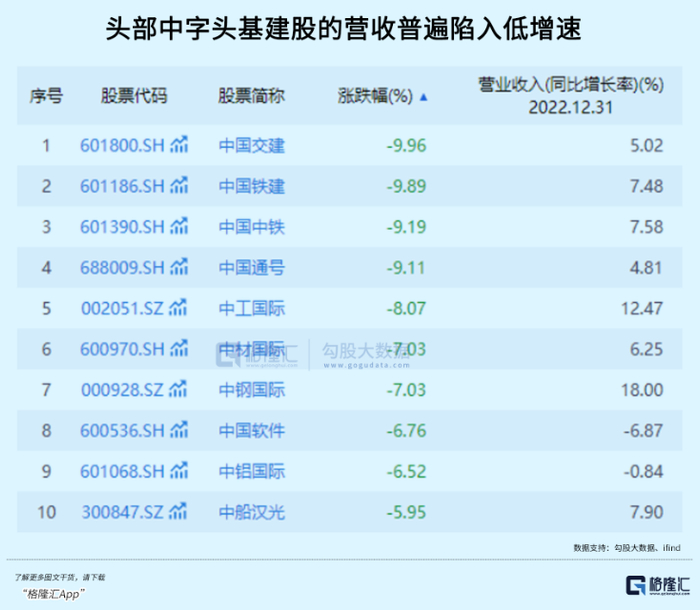The image size is (700, 610).
Task: Click the 涨跌幅(%) column header
Action: click(375, 96)
